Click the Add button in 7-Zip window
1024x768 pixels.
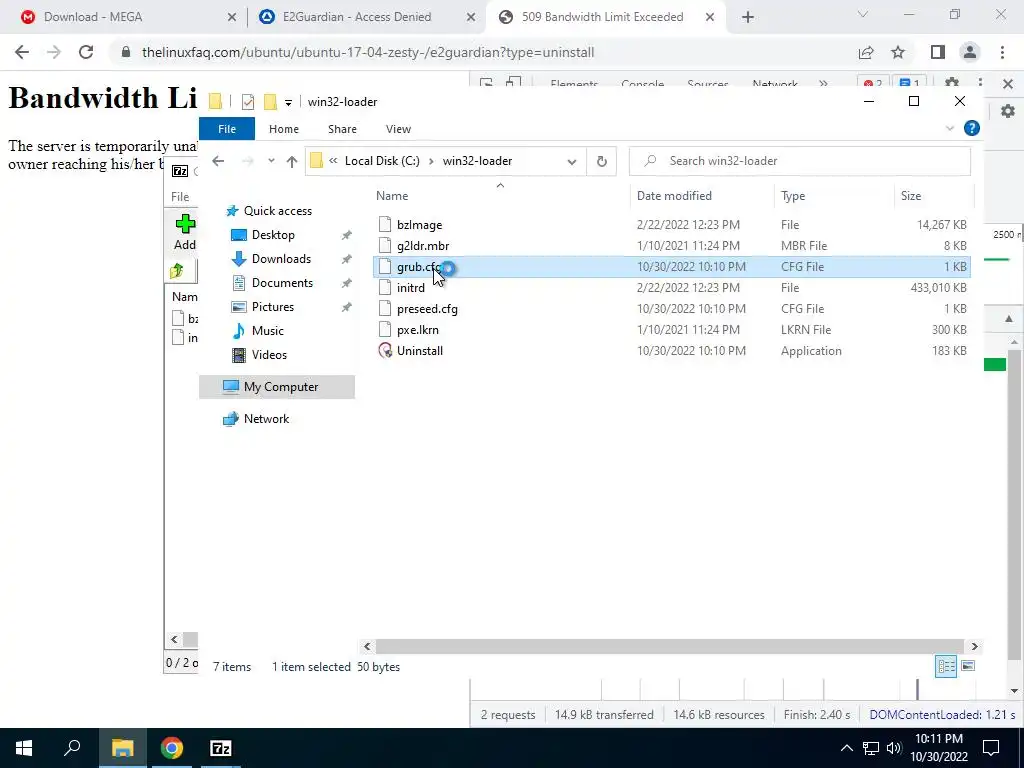point(185,232)
